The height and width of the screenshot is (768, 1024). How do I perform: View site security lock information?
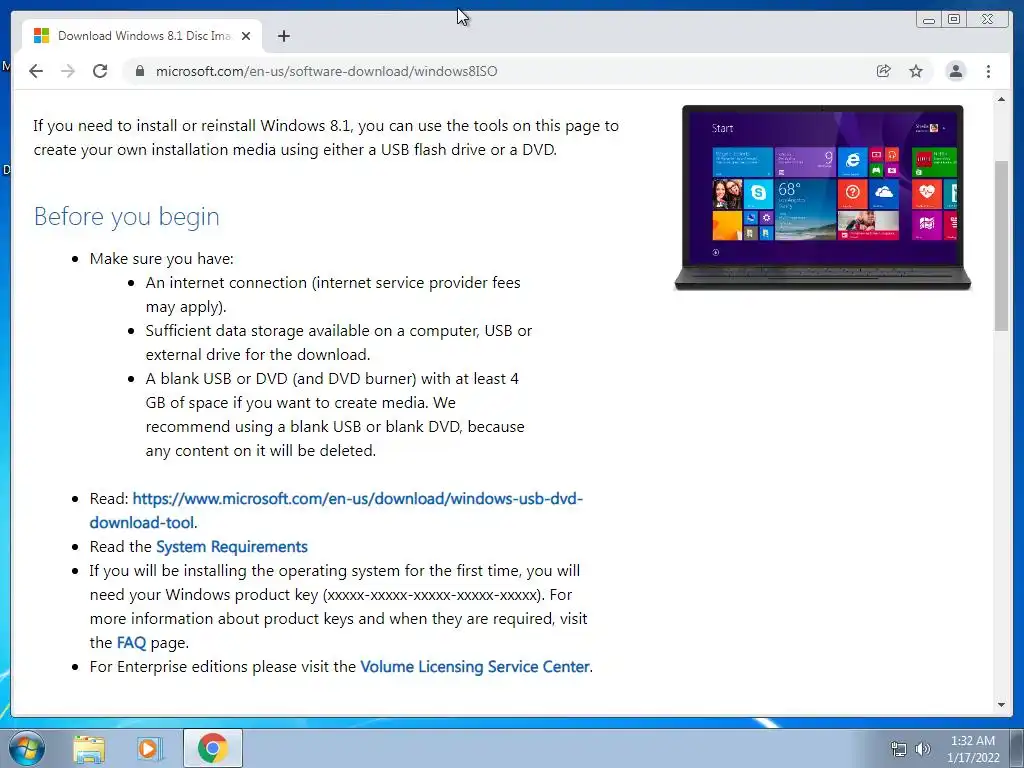click(139, 71)
